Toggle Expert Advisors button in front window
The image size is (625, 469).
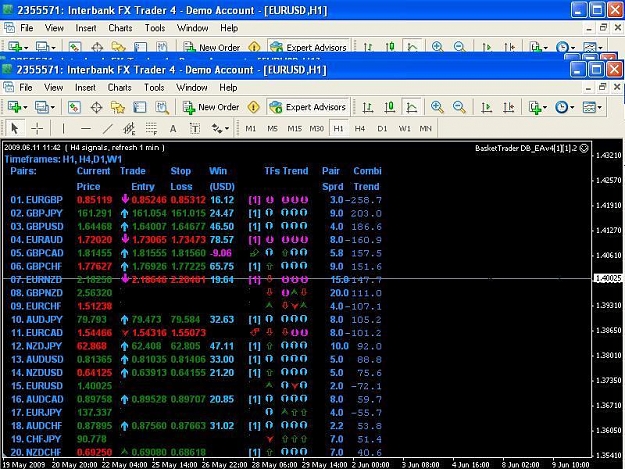(308, 107)
